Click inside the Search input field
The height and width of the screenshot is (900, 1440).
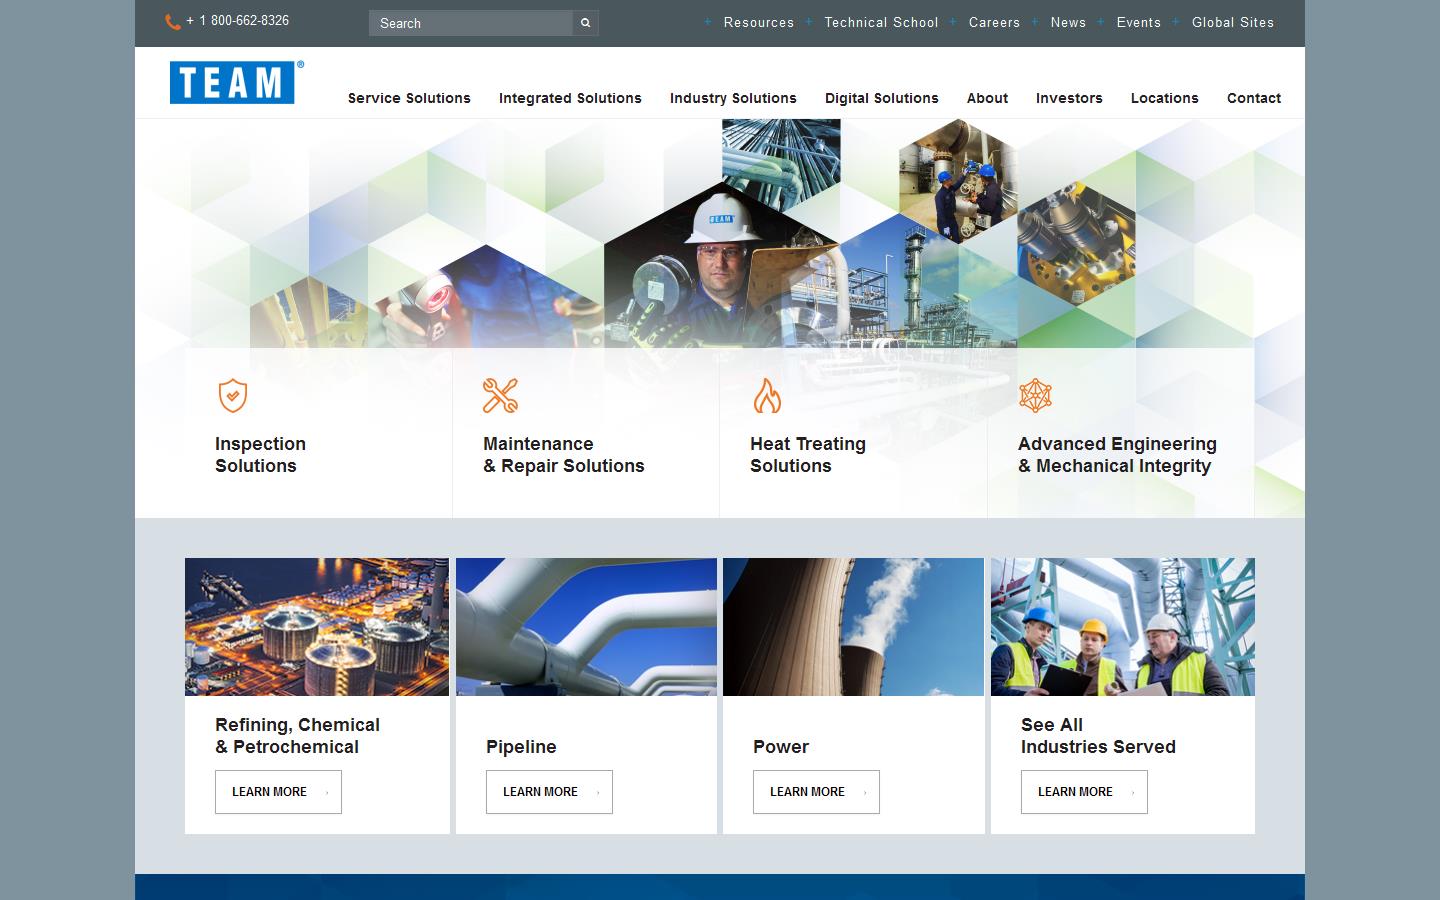point(470,22)
